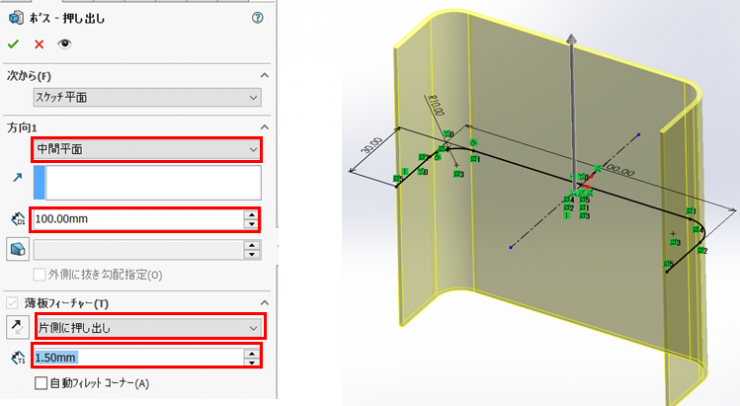Open the 片側に押し出し thin type dropdown
Image resolution: width=740 pixels, height=406 pixels.
click(147, 326)
